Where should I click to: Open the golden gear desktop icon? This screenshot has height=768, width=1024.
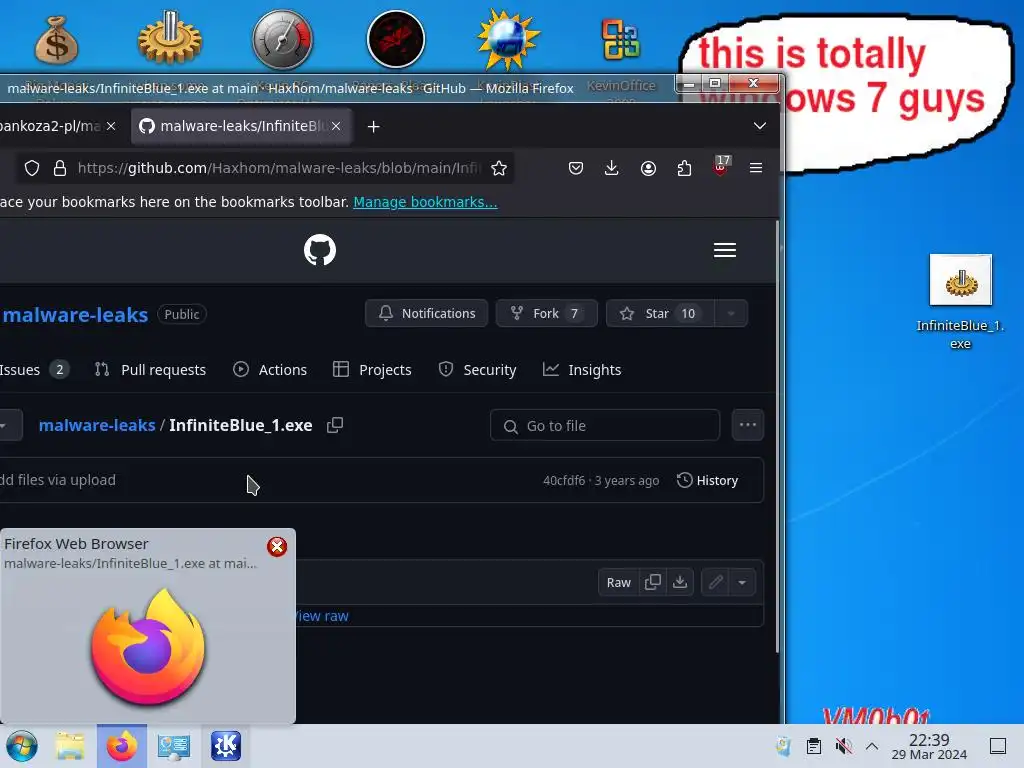tap(170, 38)
